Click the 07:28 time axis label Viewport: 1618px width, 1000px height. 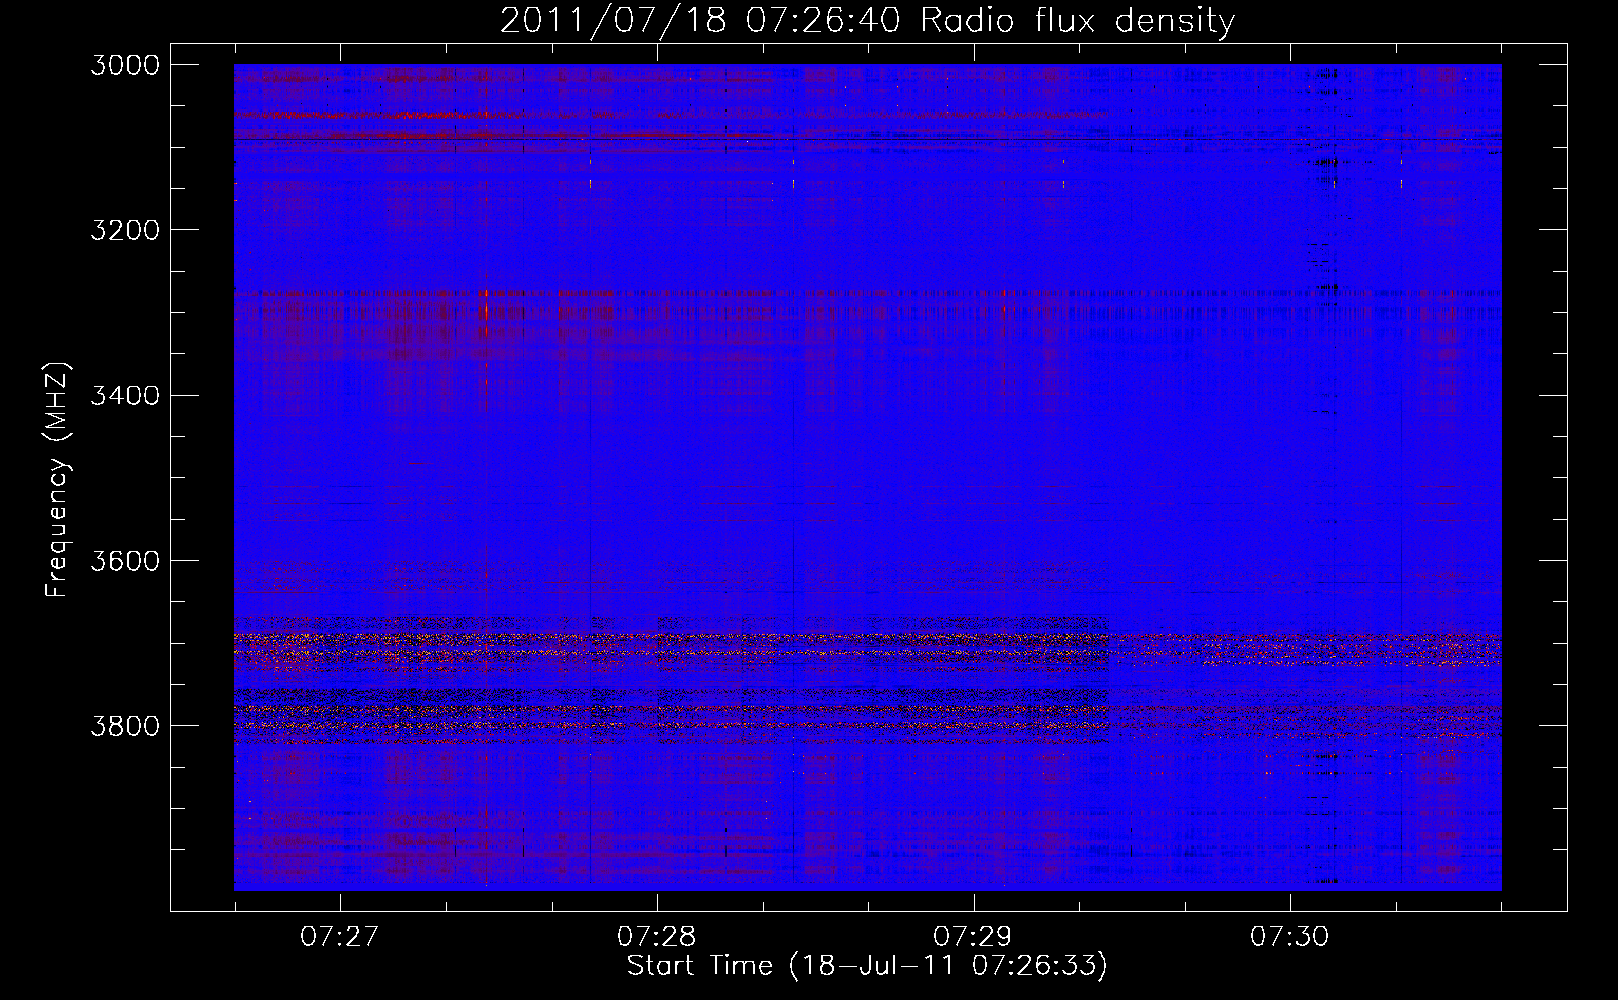click(657, 937)
